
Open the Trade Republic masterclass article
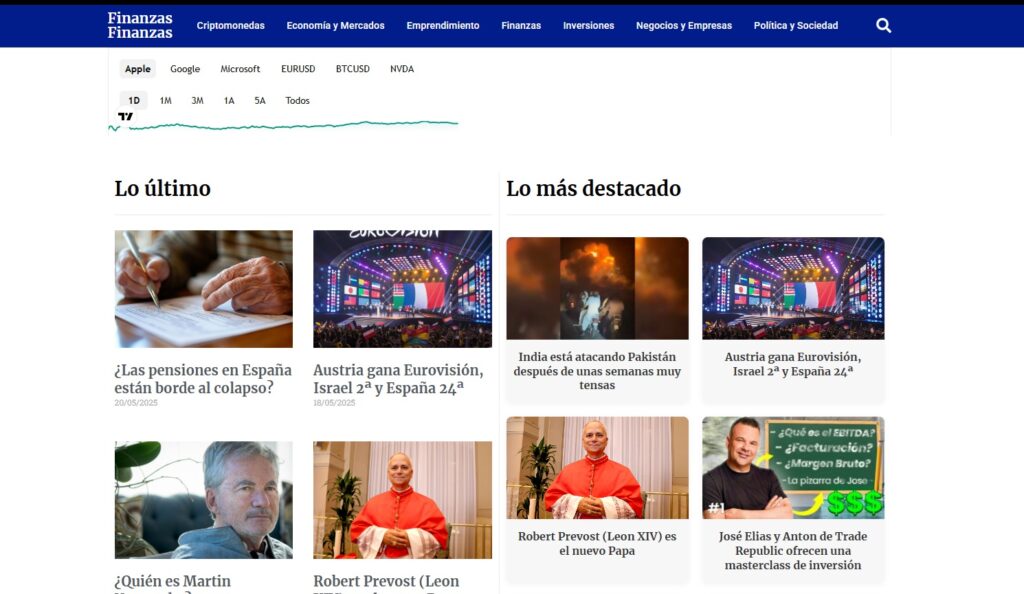point(793,550)
